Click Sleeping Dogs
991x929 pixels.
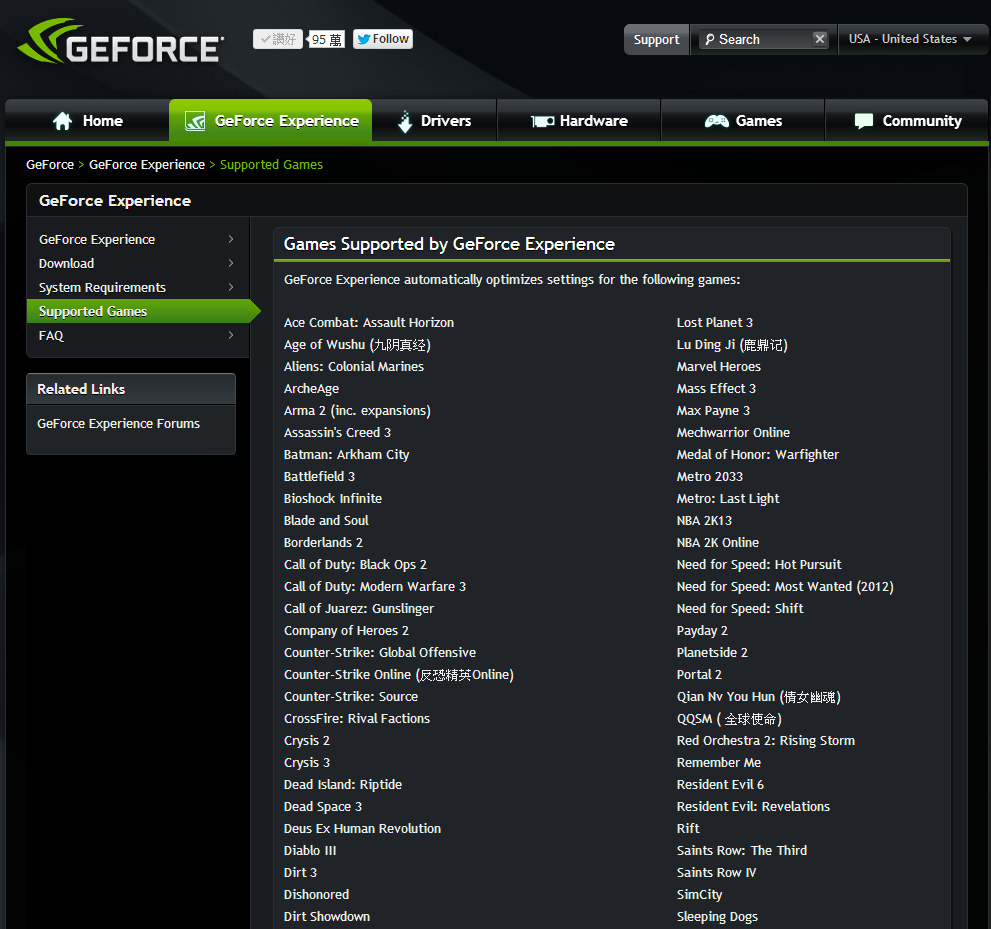(717, 916)
